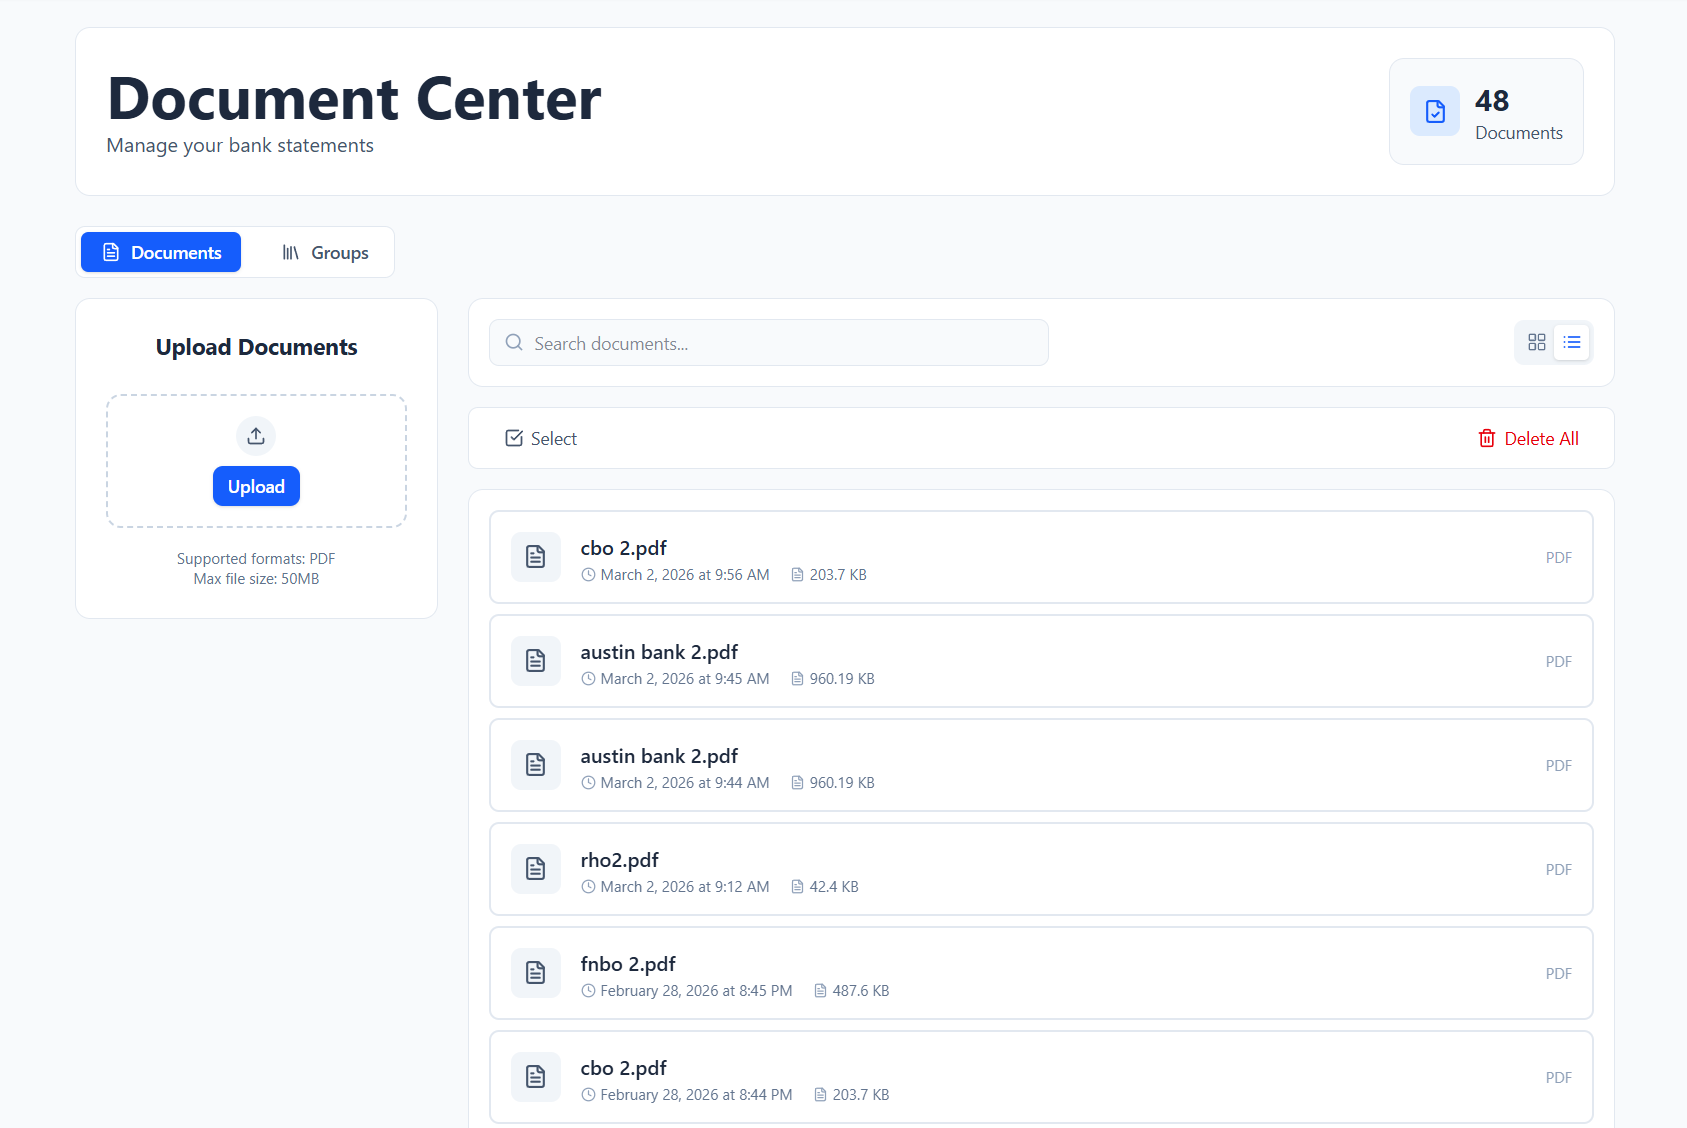1687x1128 pixels.
Task: Switch to list view layout
Action: click(x=1572, y=342)
